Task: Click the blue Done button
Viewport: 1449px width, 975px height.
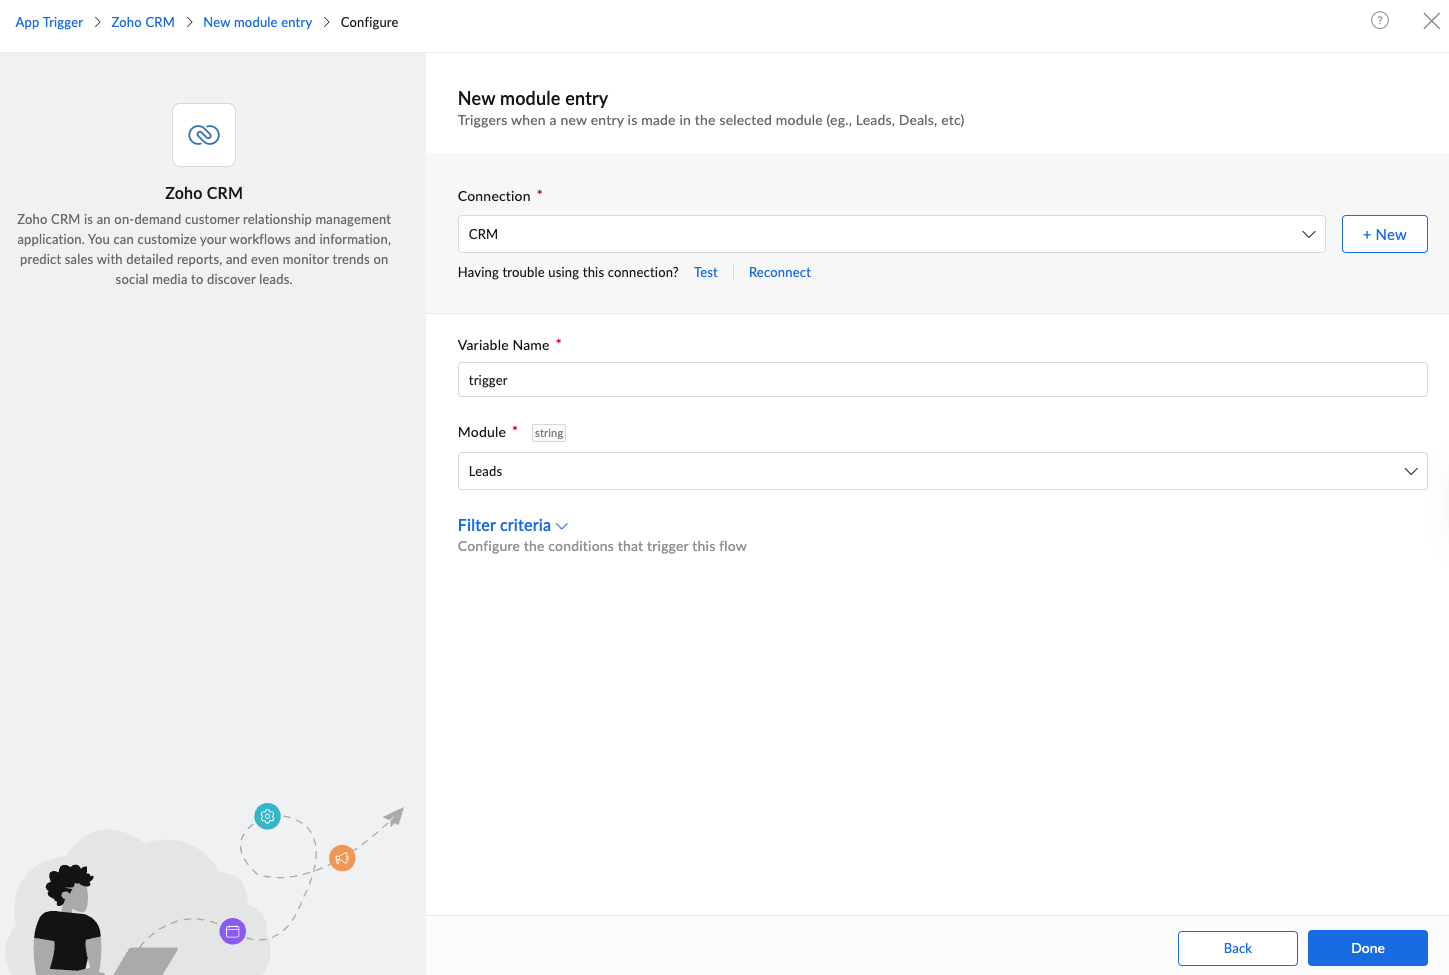Action: pyautogui.click(x=1367, y=948)
